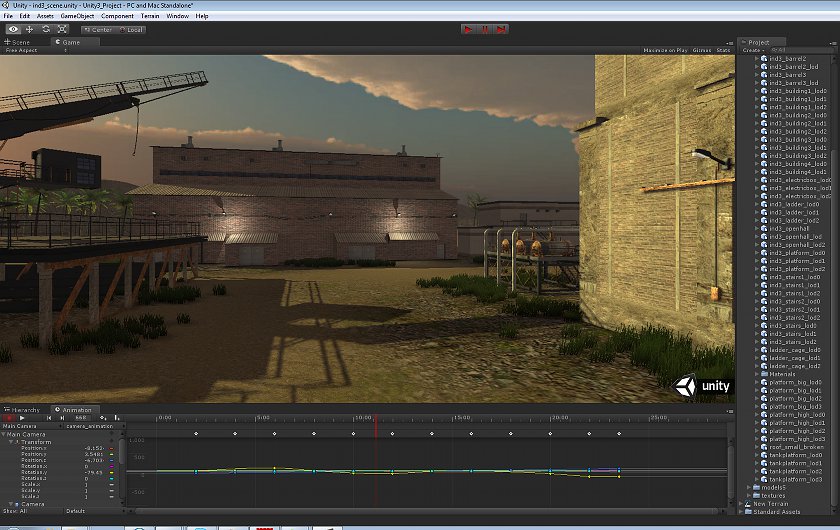The width and height of the screenshot is (840, 530).
Task: Open the Assets menu
Action: point(45,16)
